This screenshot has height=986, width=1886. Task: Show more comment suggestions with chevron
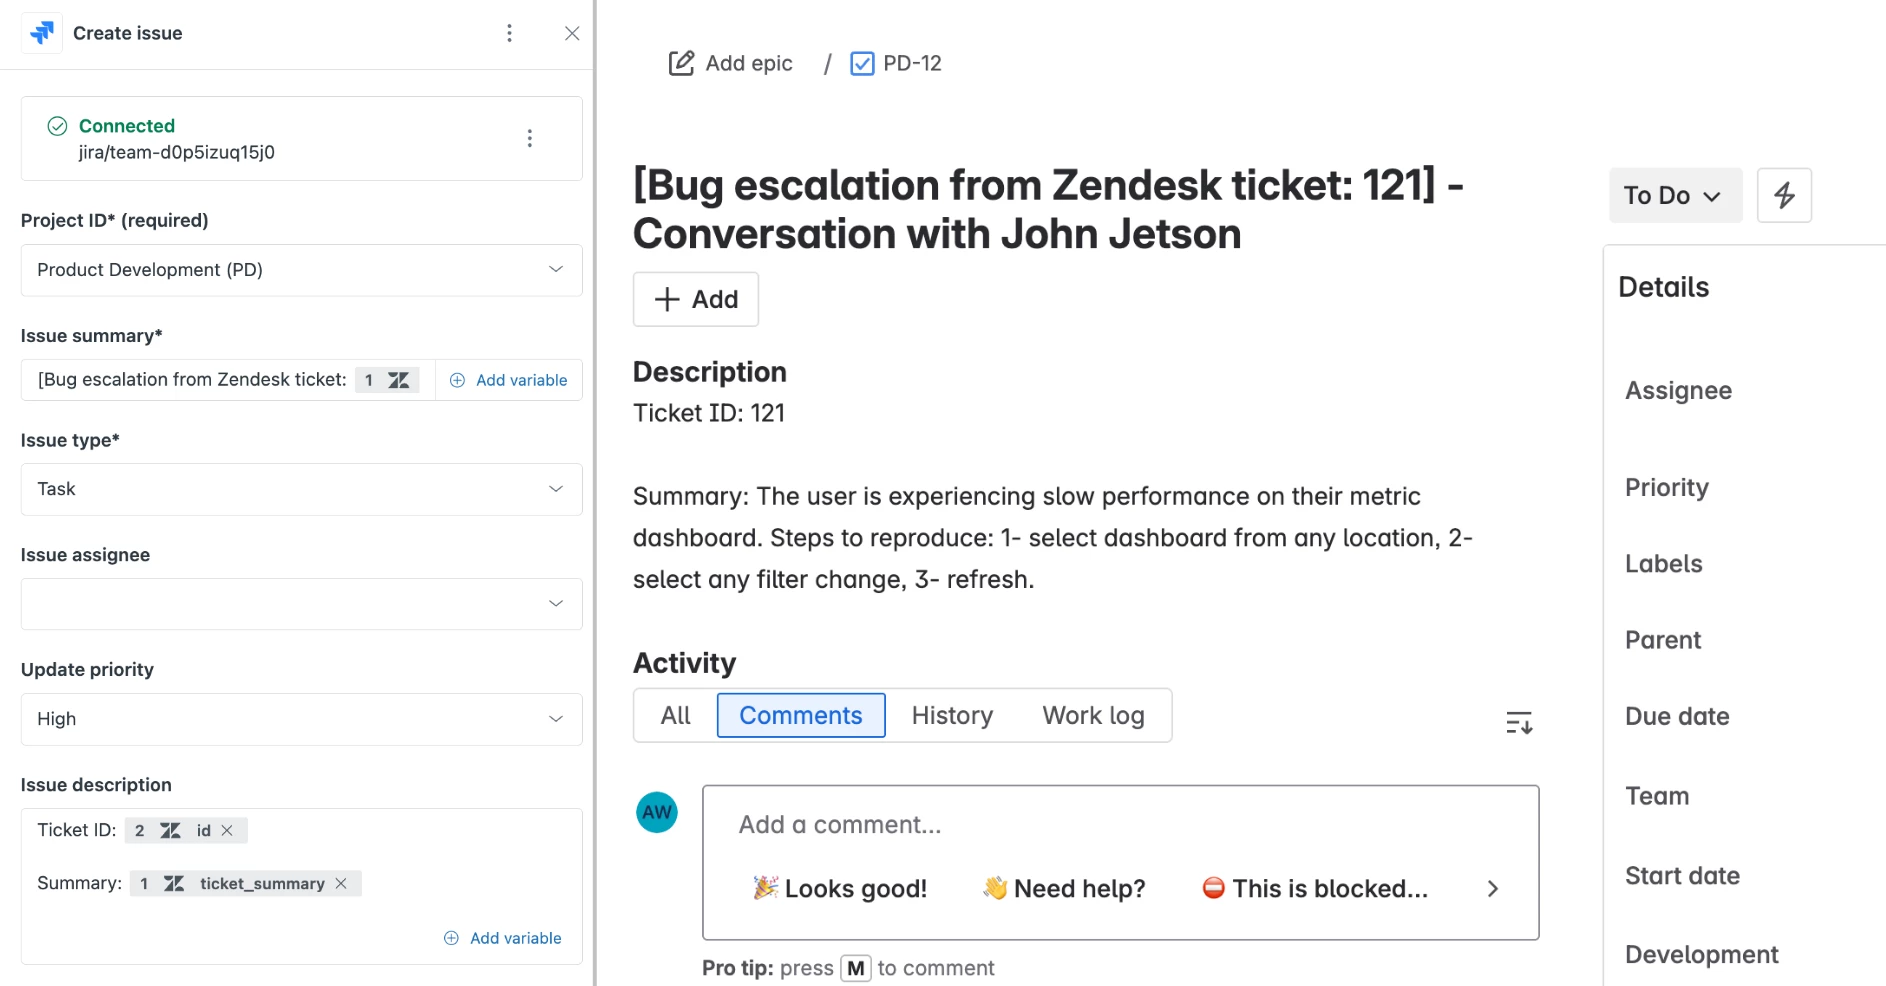coord(1492,888)
